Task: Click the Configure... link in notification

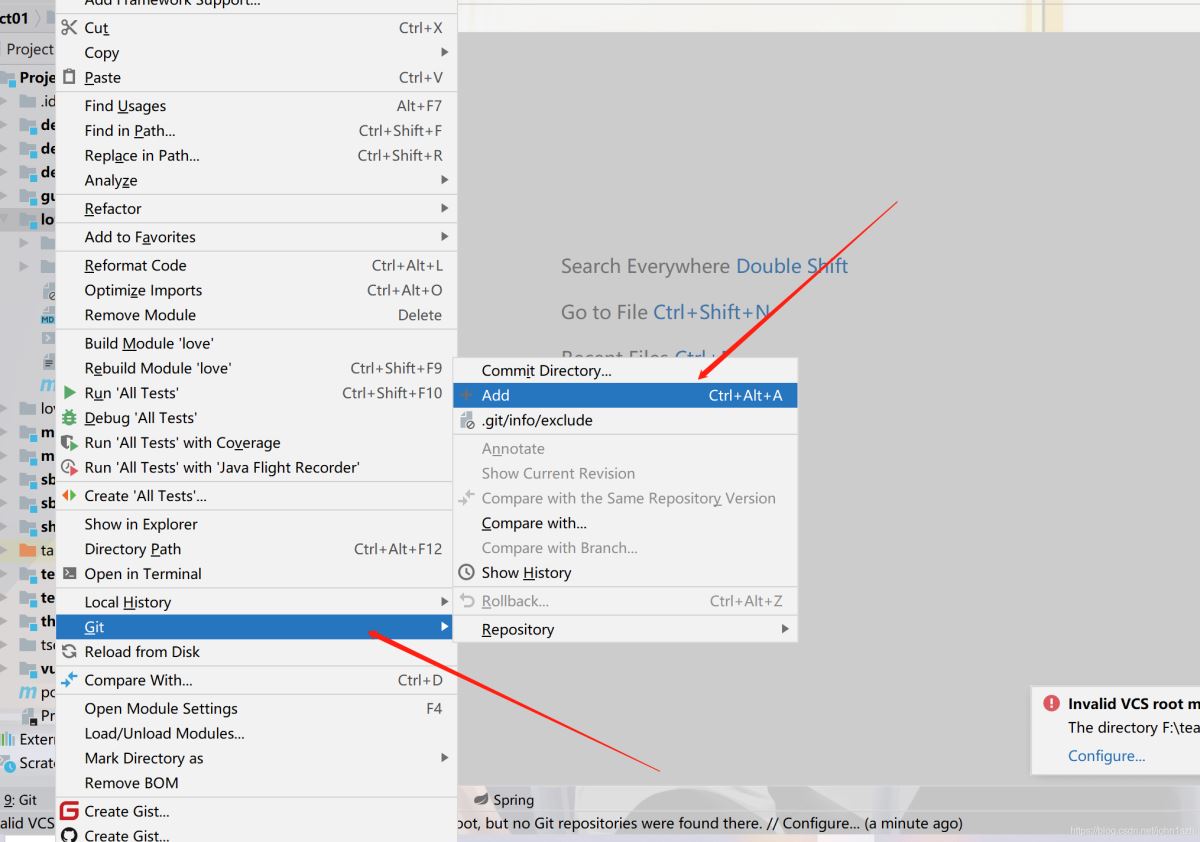Action: point(1106,756)
